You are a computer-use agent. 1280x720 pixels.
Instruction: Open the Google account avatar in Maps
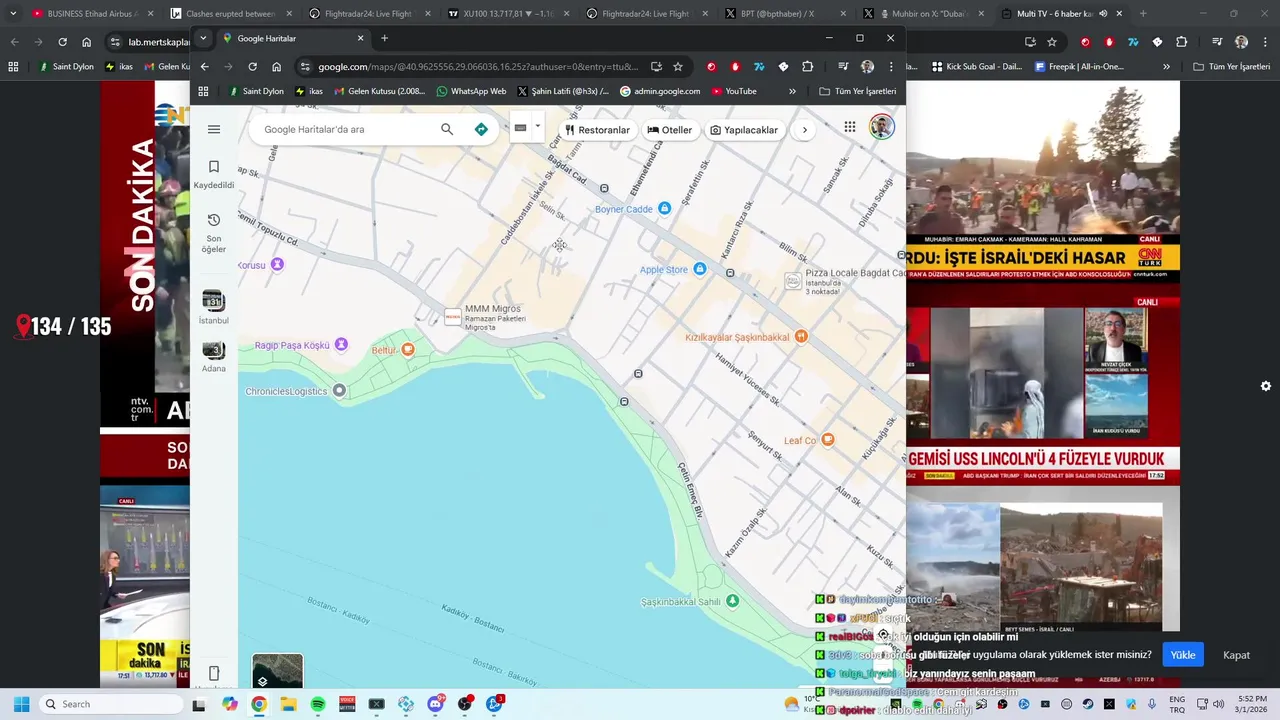point(881,127)
